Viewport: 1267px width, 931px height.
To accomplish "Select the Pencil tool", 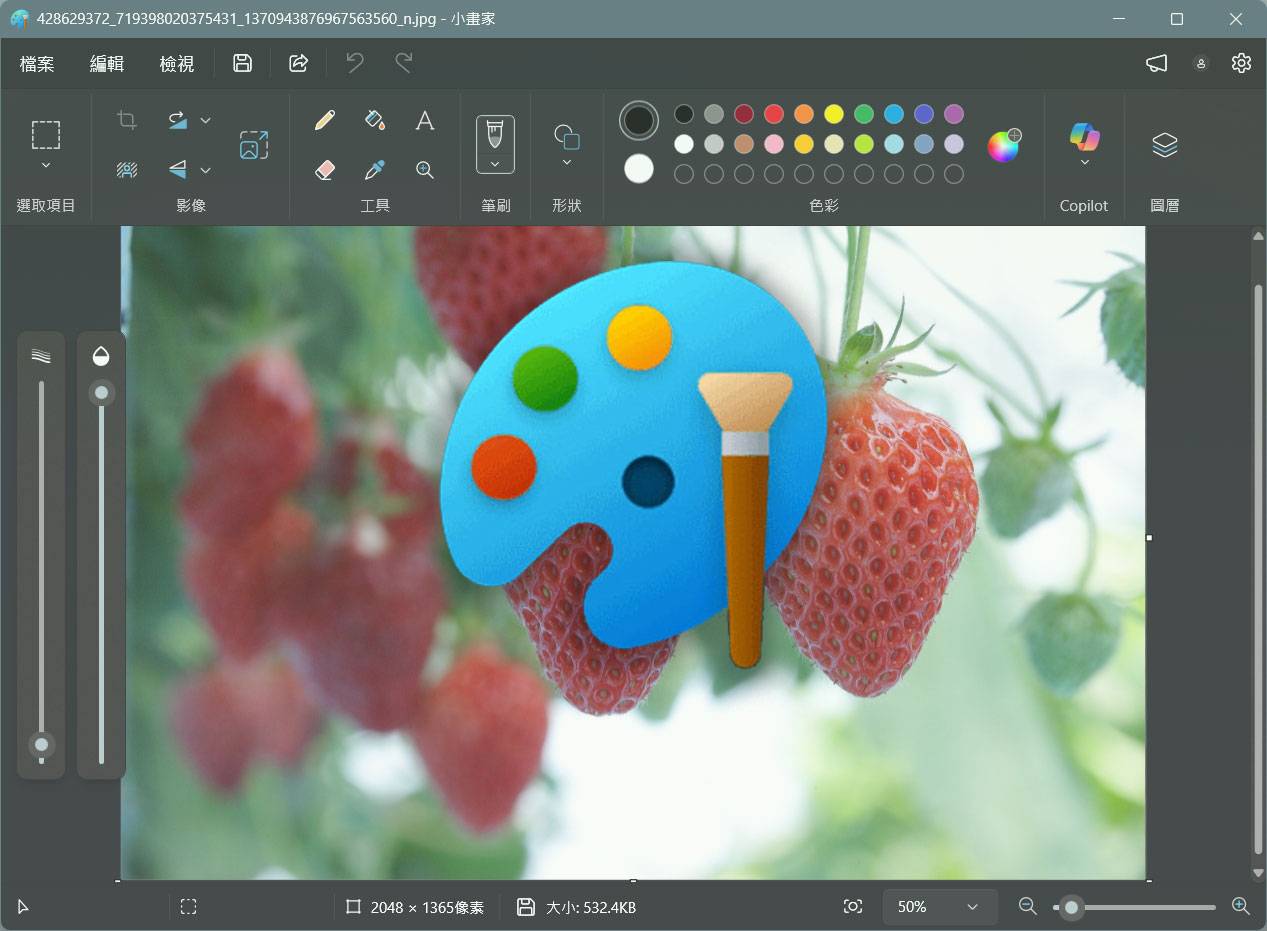I will click(x=325, y=119).
